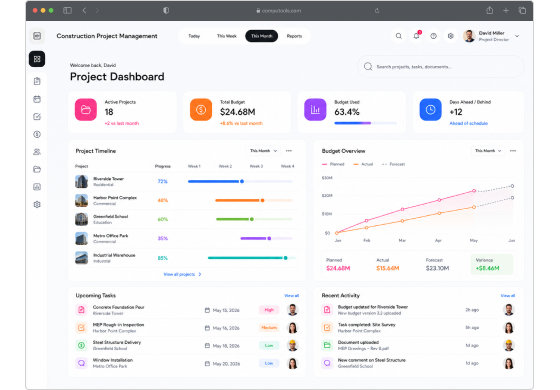Open the budget dollar icon in sidebar
This screenshot has width=560, height=390.
click(37, 134)
